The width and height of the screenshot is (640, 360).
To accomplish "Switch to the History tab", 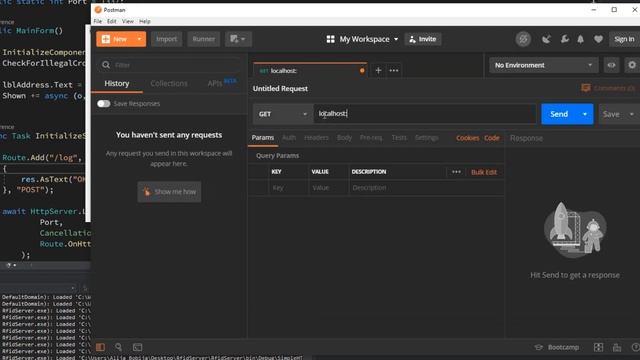I will [x=117, y=83].
